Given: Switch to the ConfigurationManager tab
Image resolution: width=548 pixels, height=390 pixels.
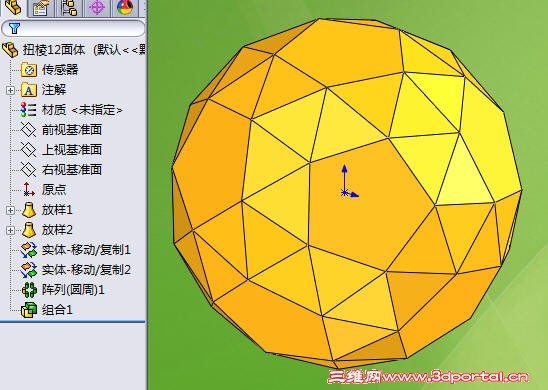Looking at the screenshot, I should (69, 8).
